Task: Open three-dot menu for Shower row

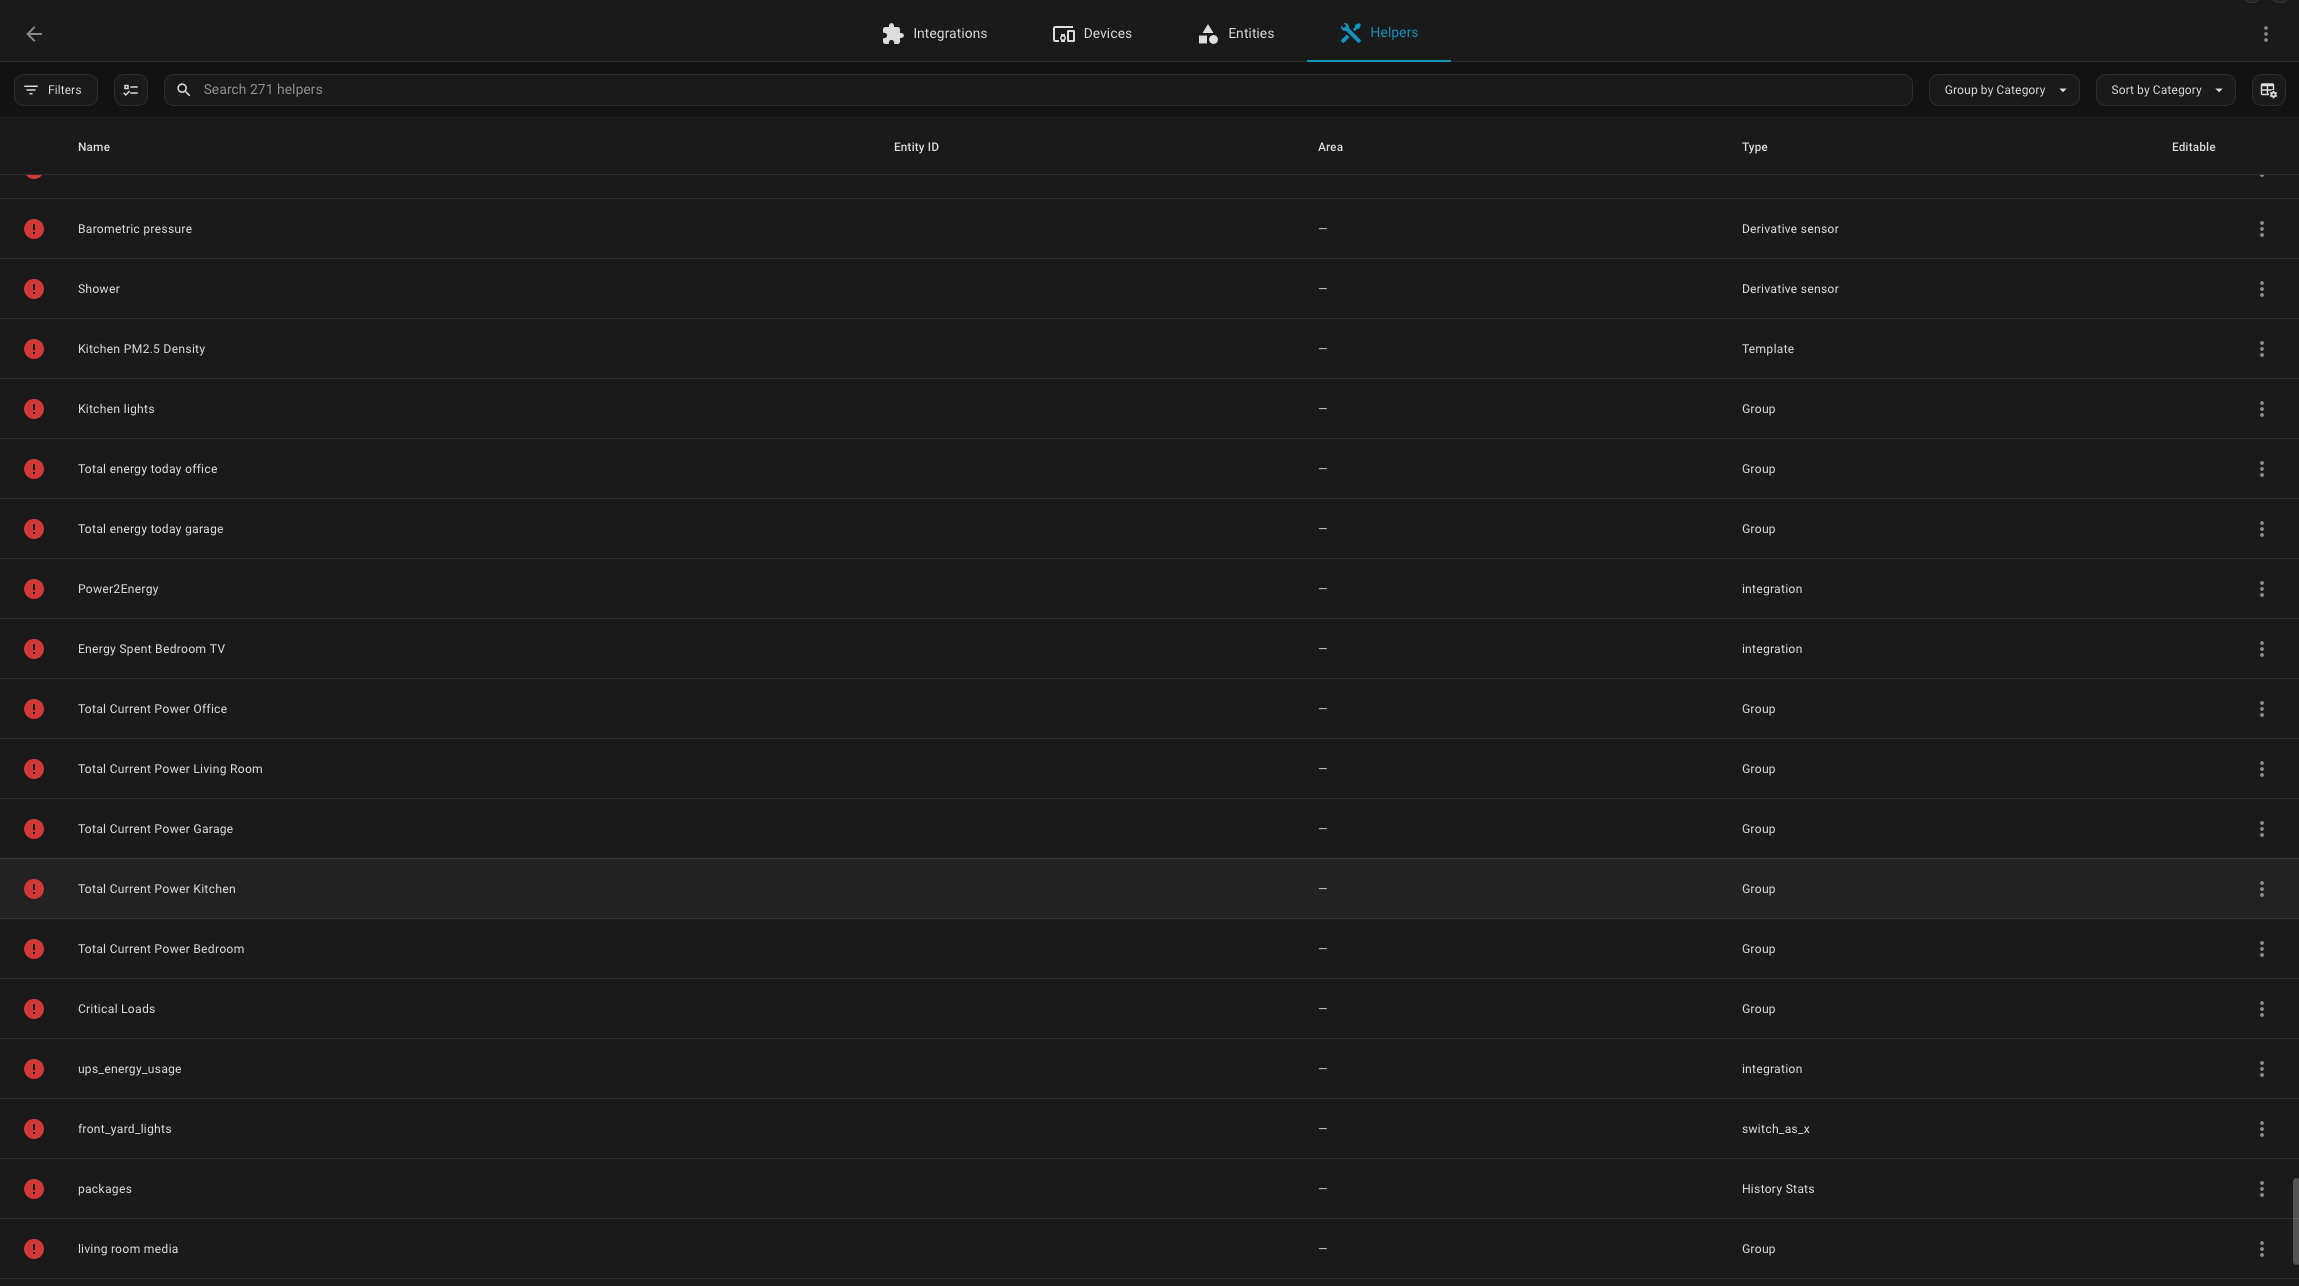Action: pos(2261,289)
